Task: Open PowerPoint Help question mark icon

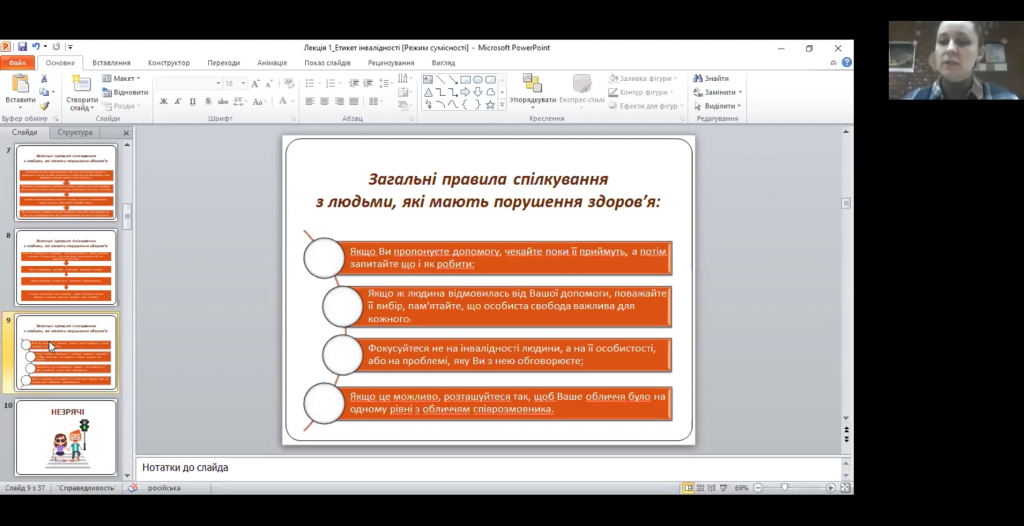Action: point(846,62)
